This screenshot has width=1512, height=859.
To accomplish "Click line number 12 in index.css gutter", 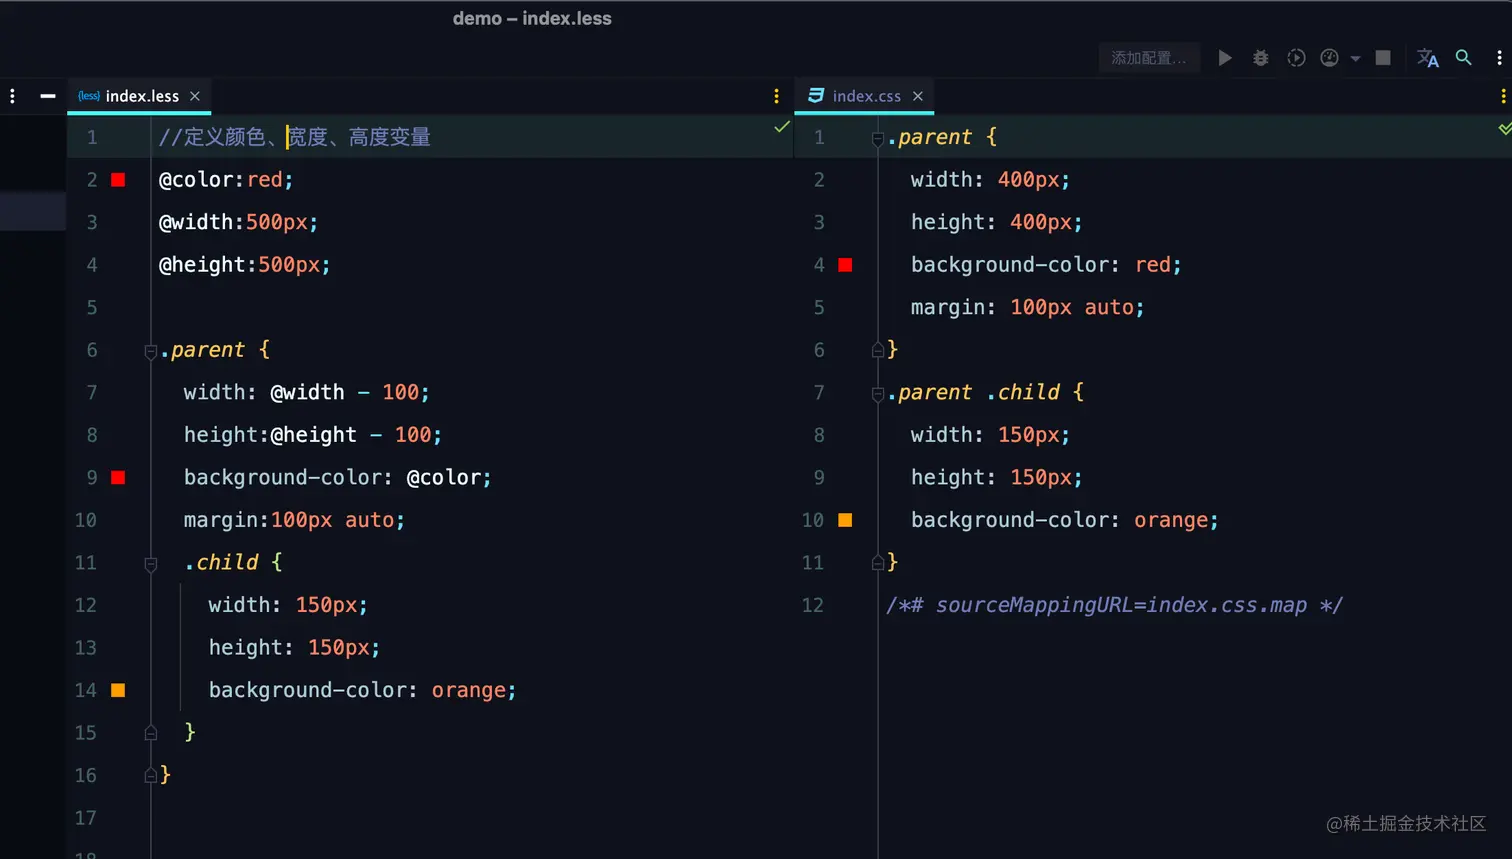I will [812, 605].
